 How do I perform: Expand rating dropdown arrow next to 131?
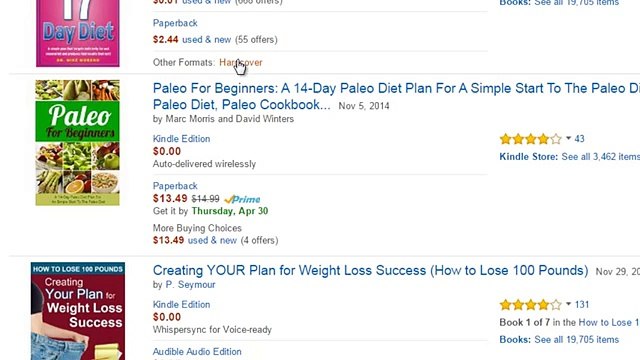pos(568,304)
